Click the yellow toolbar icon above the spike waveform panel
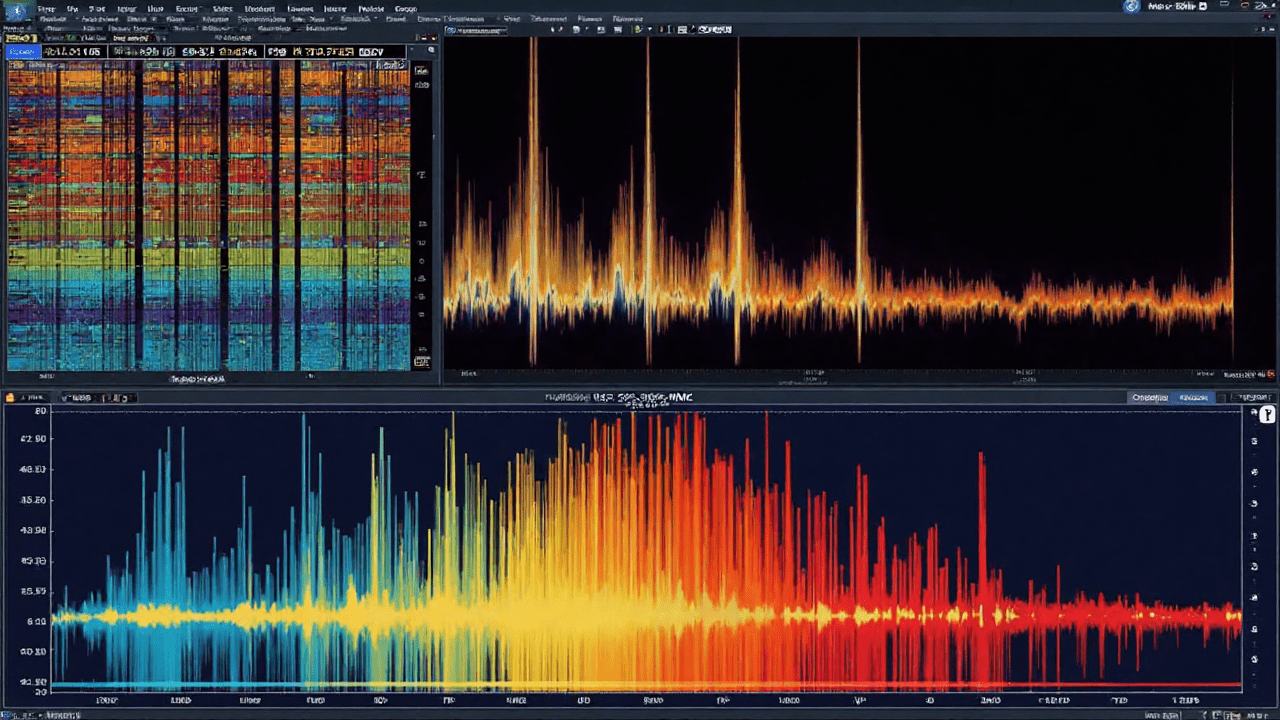This screenshot has height=720, width=1280. coord(638,30)
